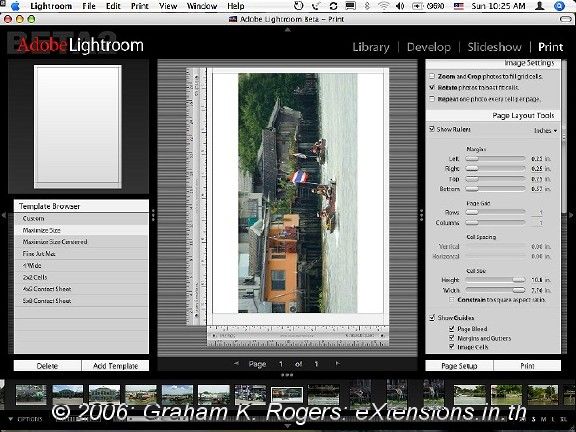The image size is (576, 432).
Task: Select the 2x2 Cells template
Action: [x=81, y=277]
